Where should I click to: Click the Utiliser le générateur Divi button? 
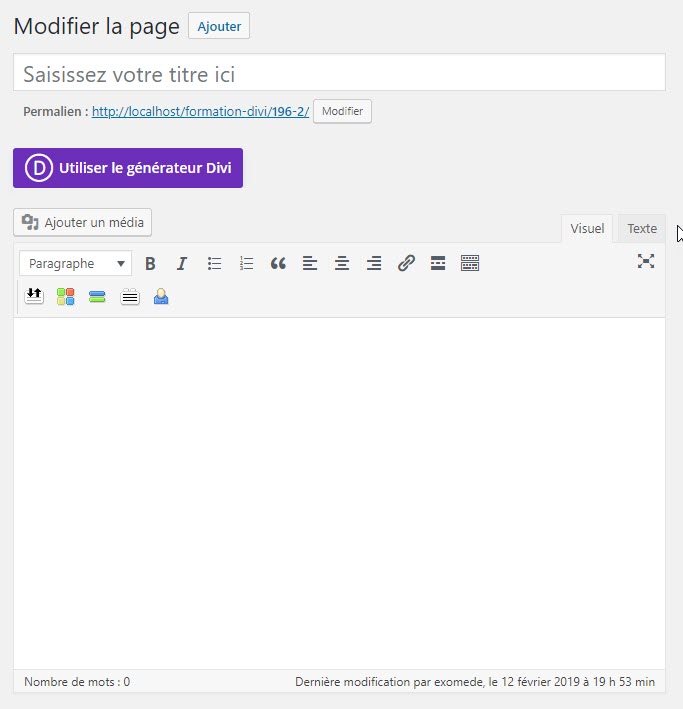coord(128,168)
